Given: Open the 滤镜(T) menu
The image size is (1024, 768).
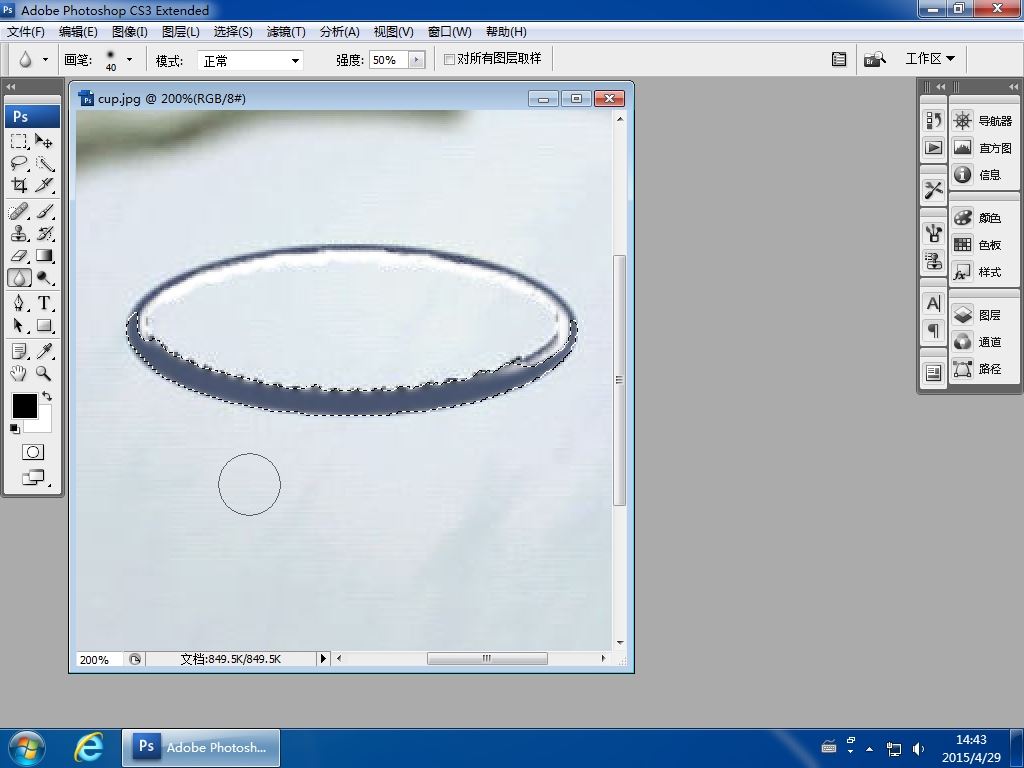Looking at the screenshot, I should [286, 31].
